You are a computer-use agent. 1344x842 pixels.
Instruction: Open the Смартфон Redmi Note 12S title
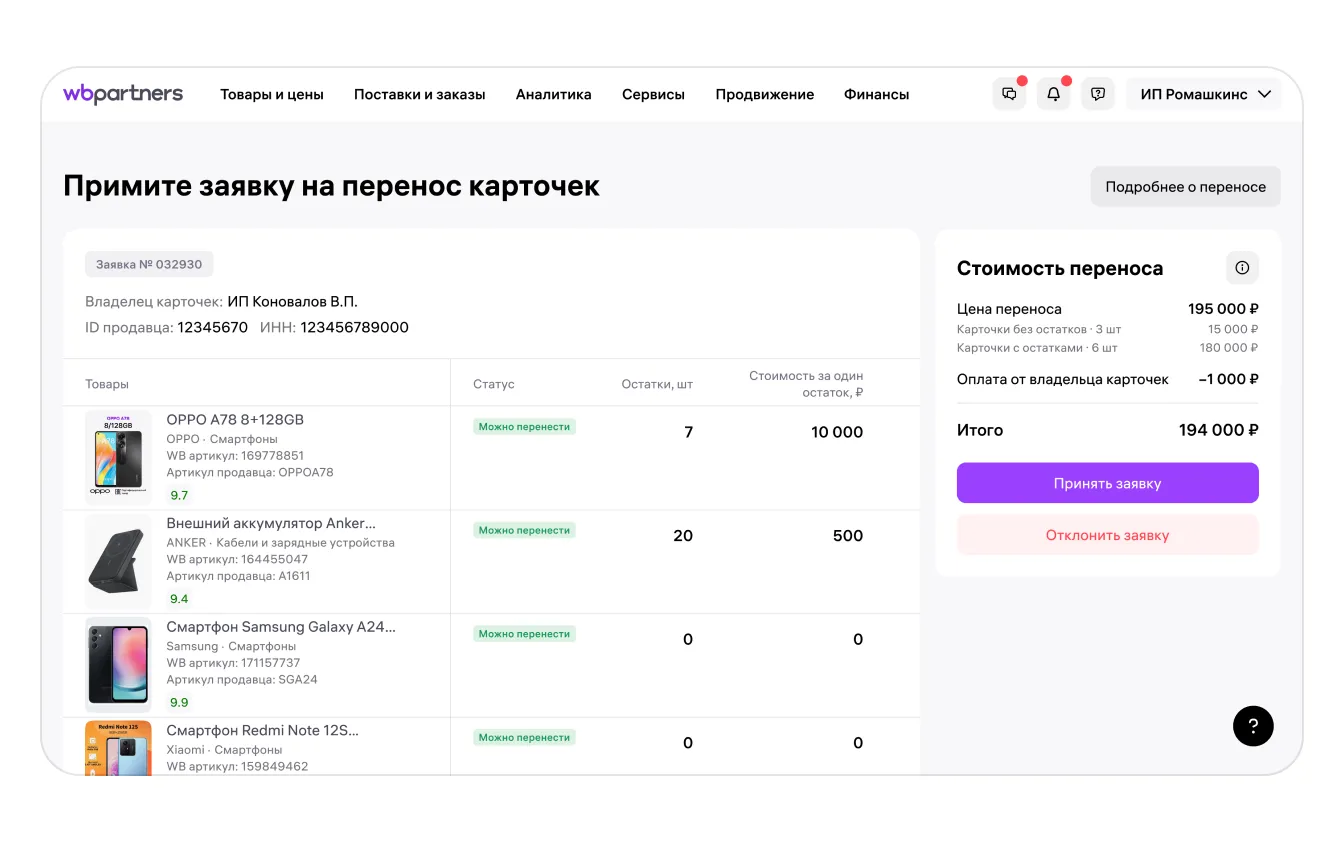pos(262,730)
